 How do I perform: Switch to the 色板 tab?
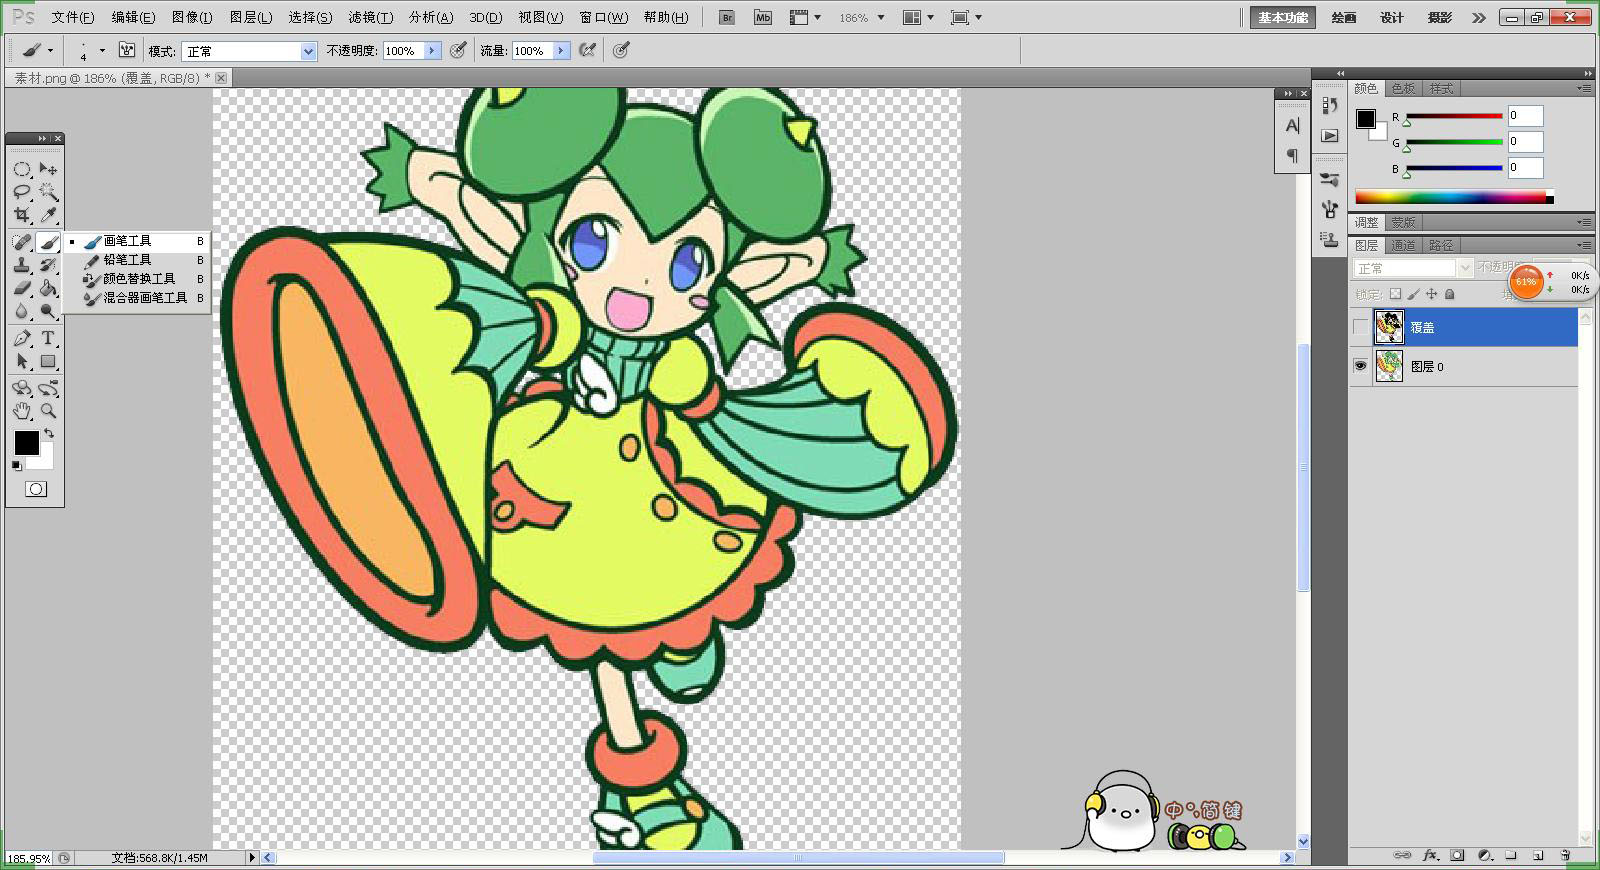pos(1403,89)
